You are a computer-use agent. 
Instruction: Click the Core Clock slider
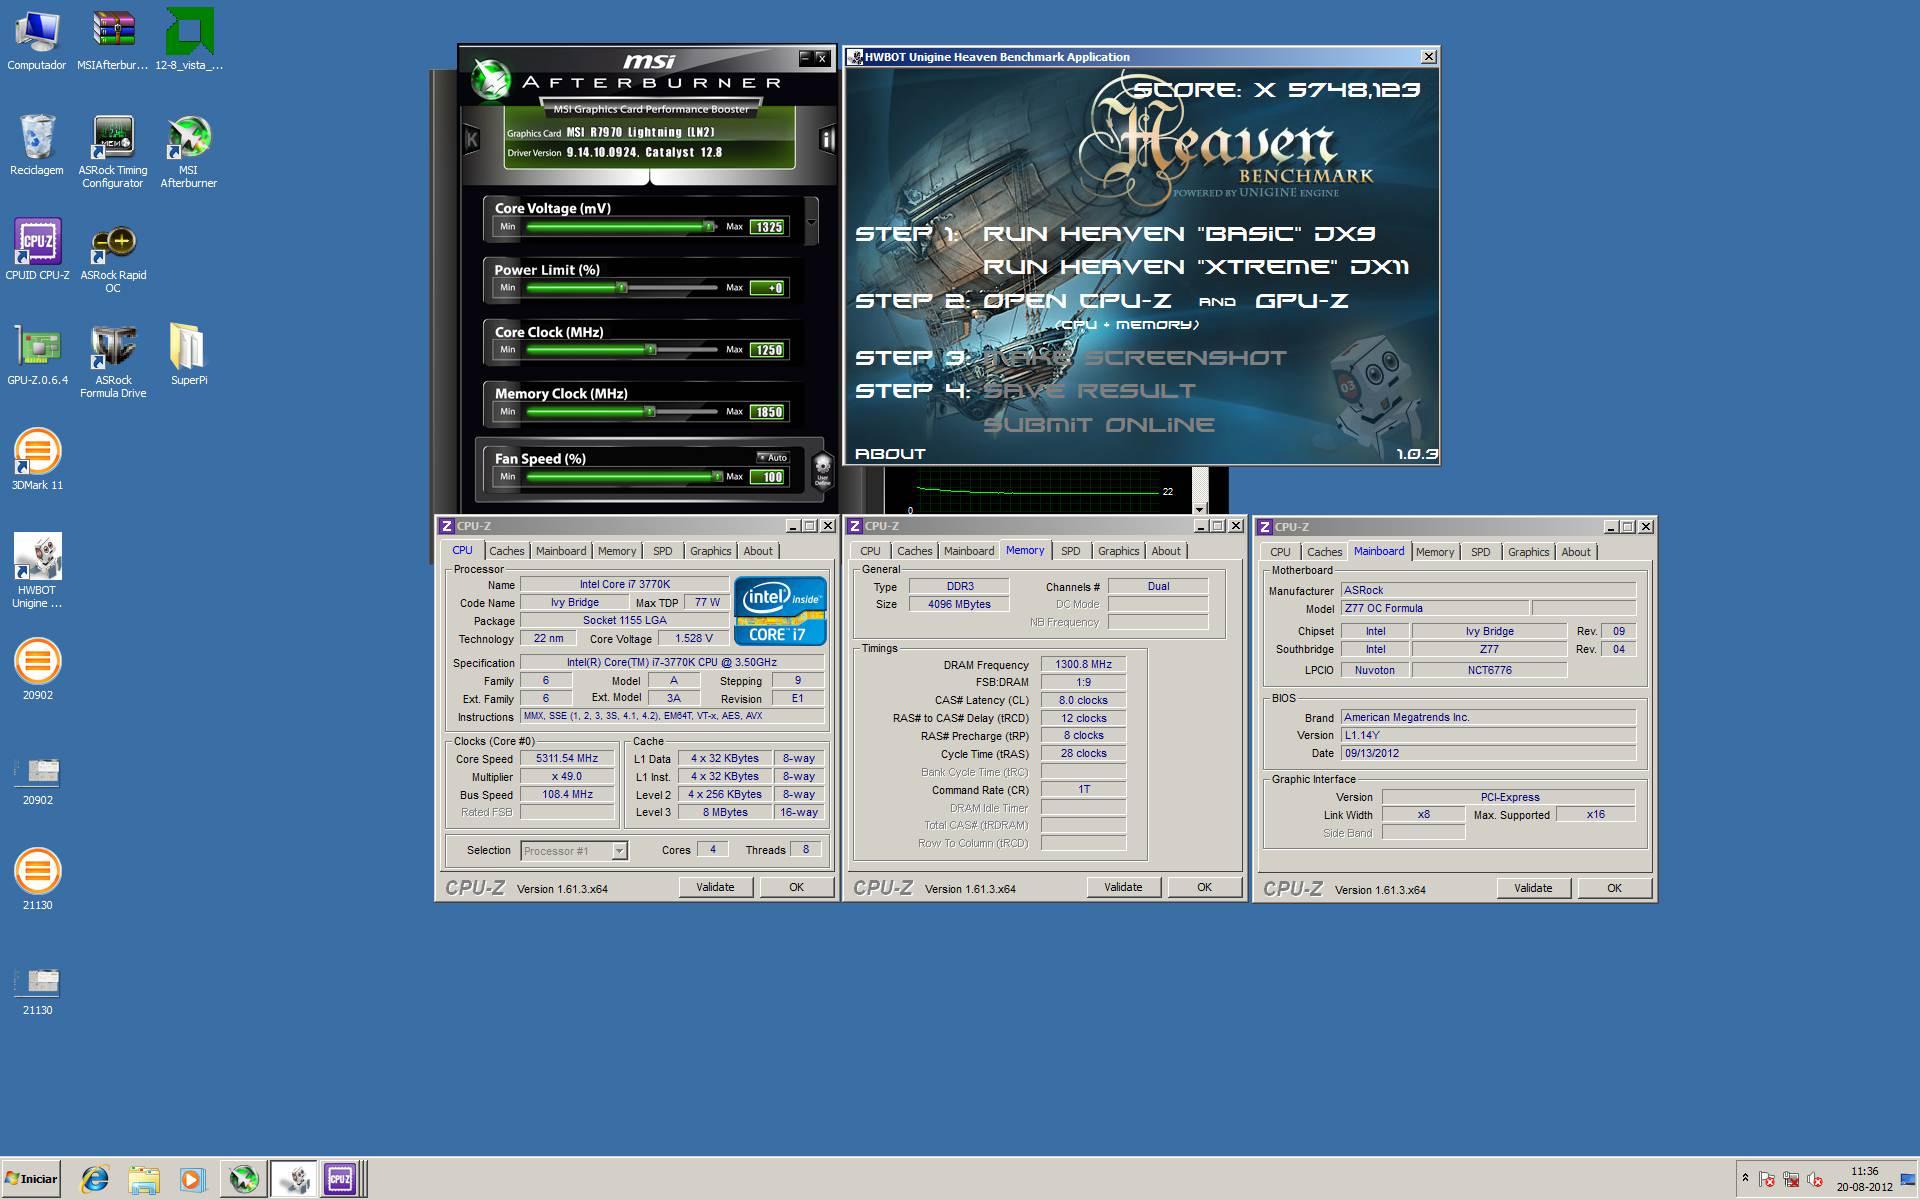click(x=622, y=350)
